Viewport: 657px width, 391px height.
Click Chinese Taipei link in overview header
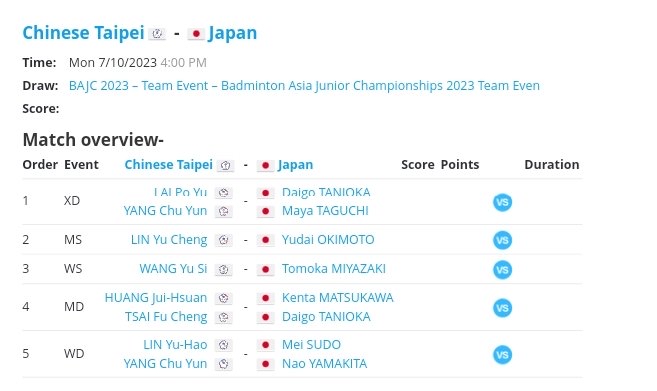click(168, 164)
